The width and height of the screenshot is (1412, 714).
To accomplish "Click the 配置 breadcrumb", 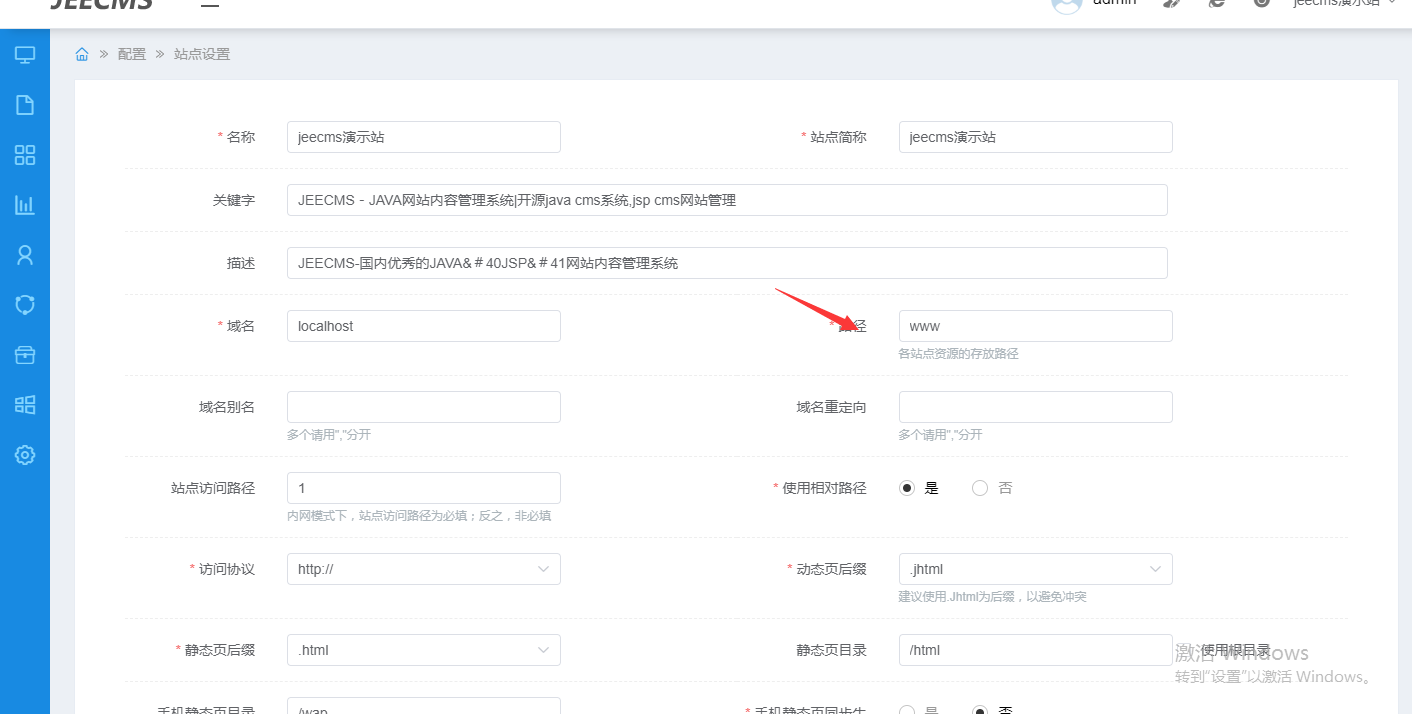I will pyautogui.click(x=132, y=54).
